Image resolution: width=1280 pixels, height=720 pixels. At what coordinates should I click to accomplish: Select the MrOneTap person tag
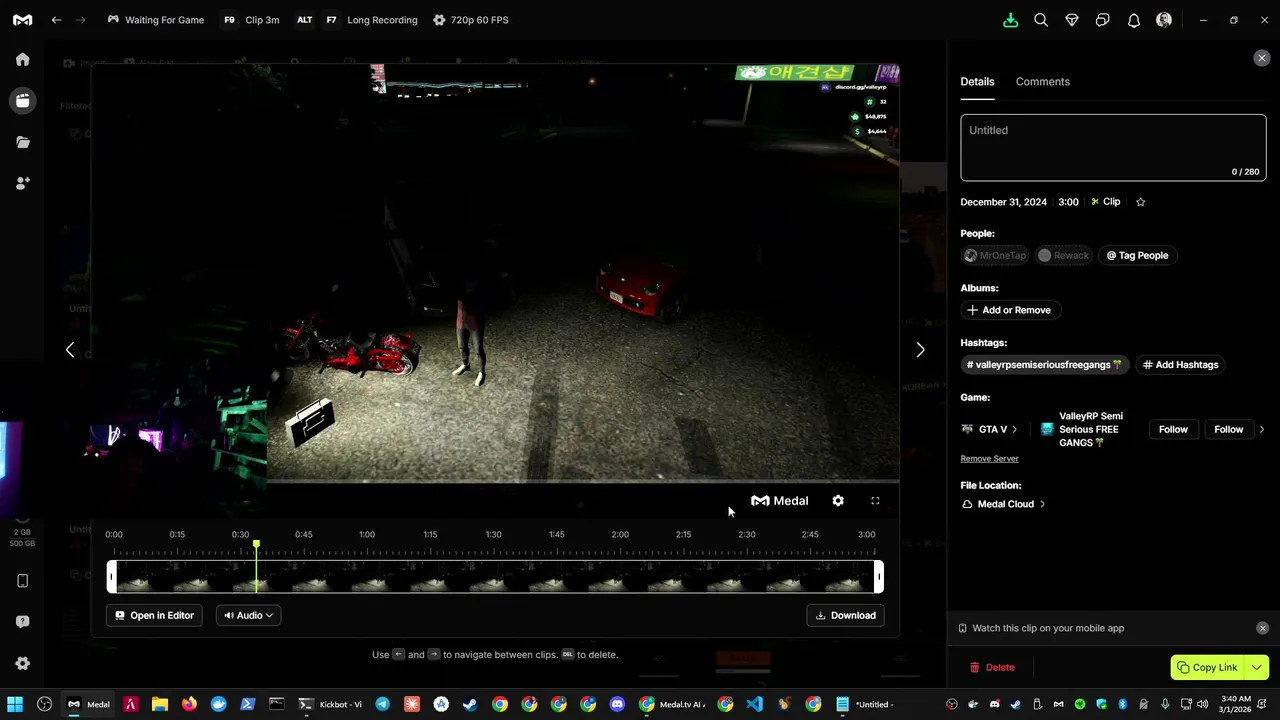(995, 255)
